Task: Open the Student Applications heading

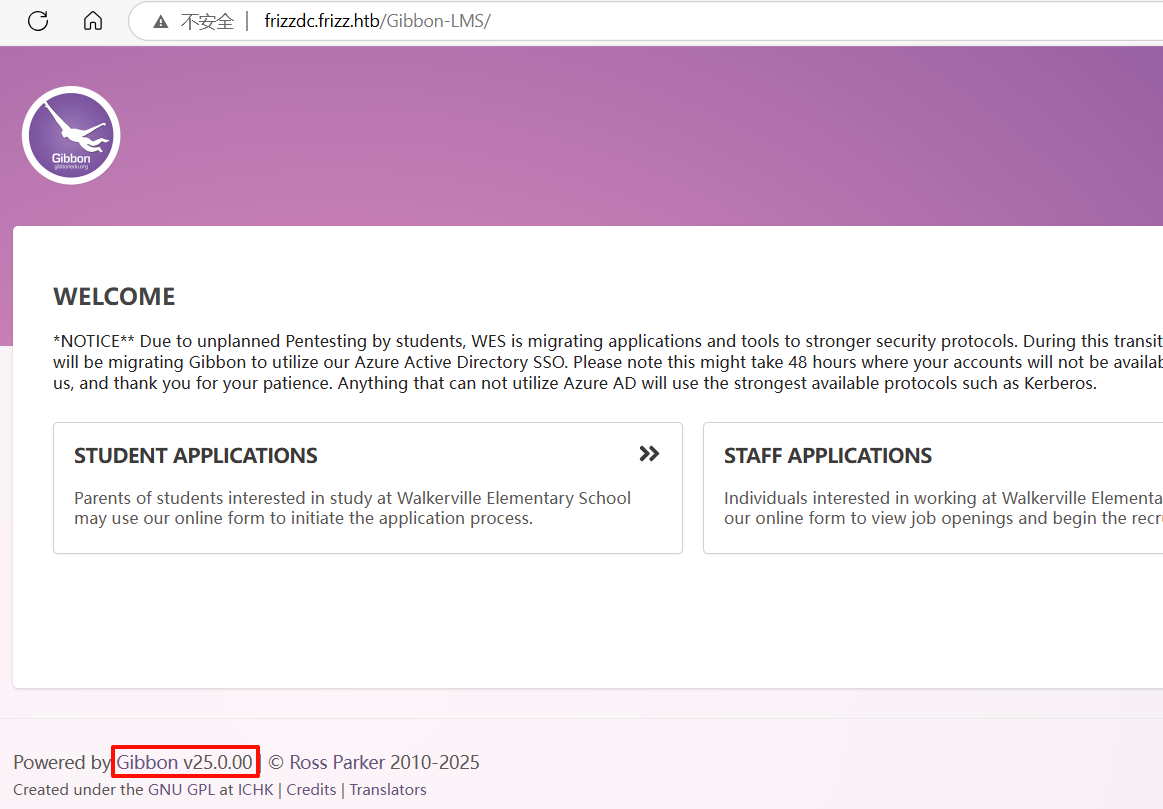Action: pyautogui.click(x=196, y=455)
